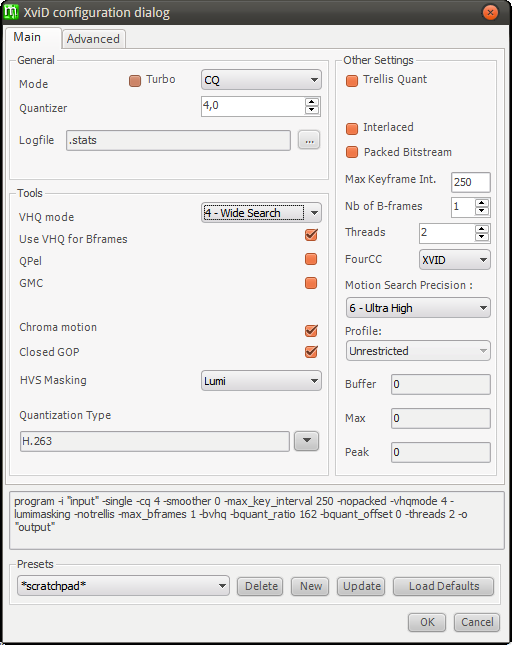Open the Motion Search Precision dropdown

[418, 308]
